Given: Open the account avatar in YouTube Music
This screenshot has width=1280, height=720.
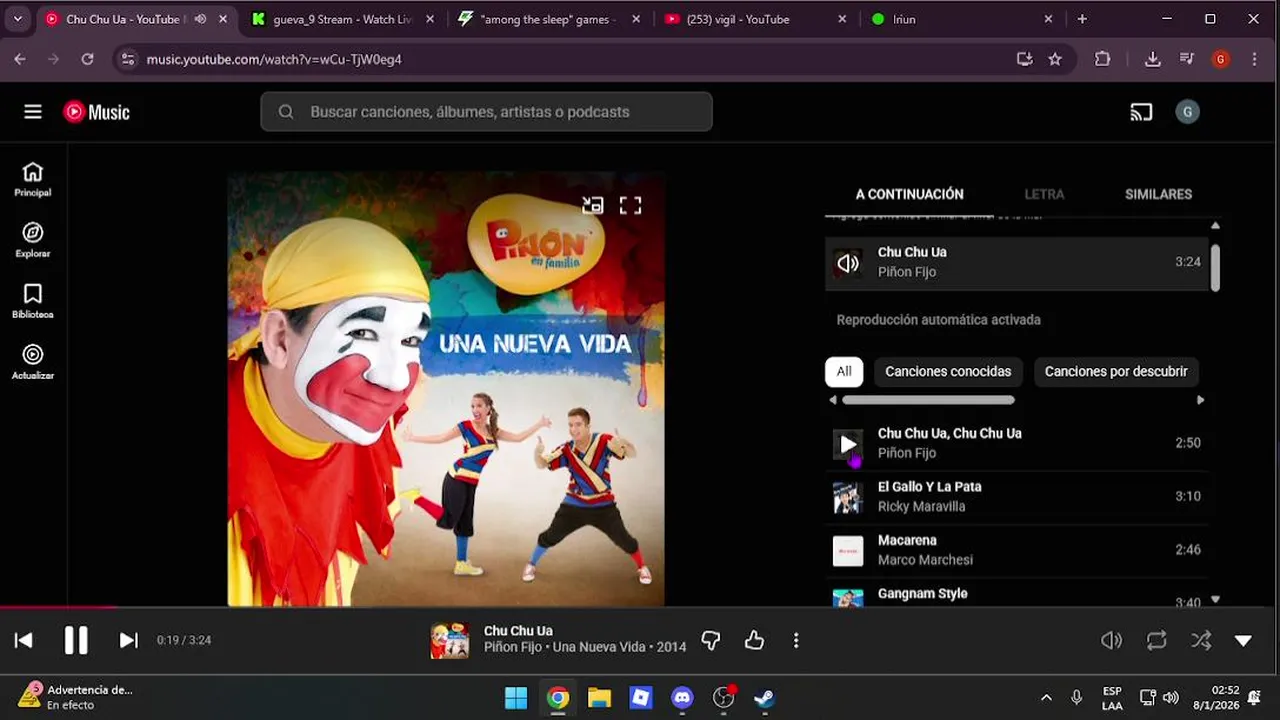Looking at the screenshot, I should coord(1187,112).
